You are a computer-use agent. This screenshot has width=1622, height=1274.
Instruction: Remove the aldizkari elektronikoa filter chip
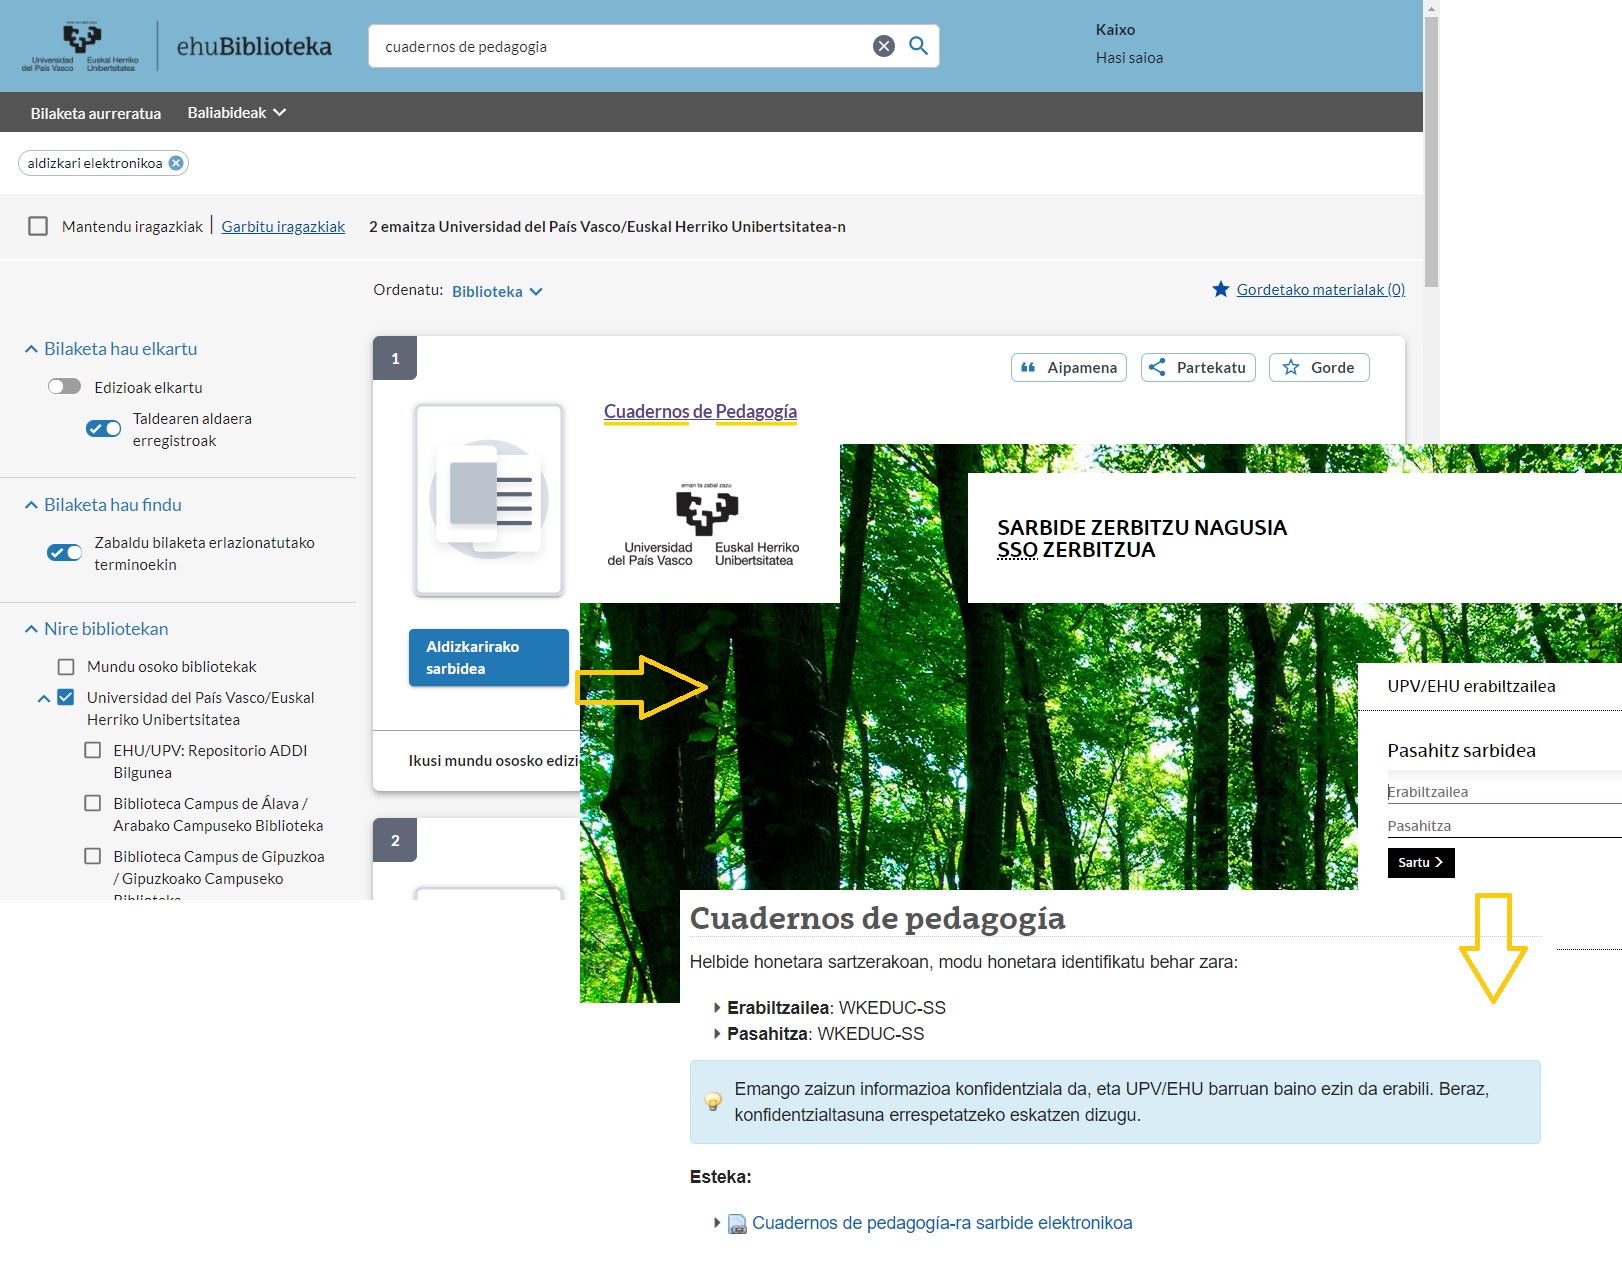(x=176, y=163)
